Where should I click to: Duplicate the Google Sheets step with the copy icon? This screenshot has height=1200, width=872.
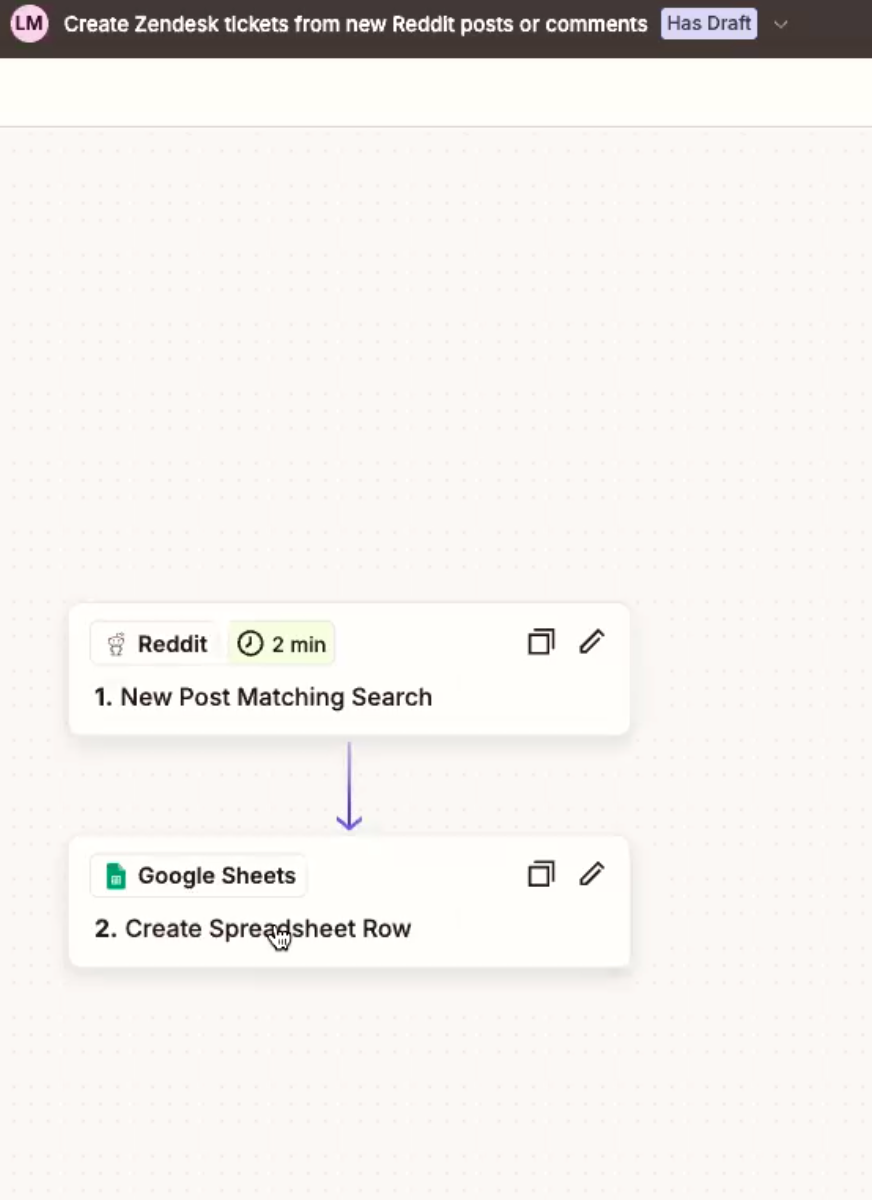click(541, 874)
